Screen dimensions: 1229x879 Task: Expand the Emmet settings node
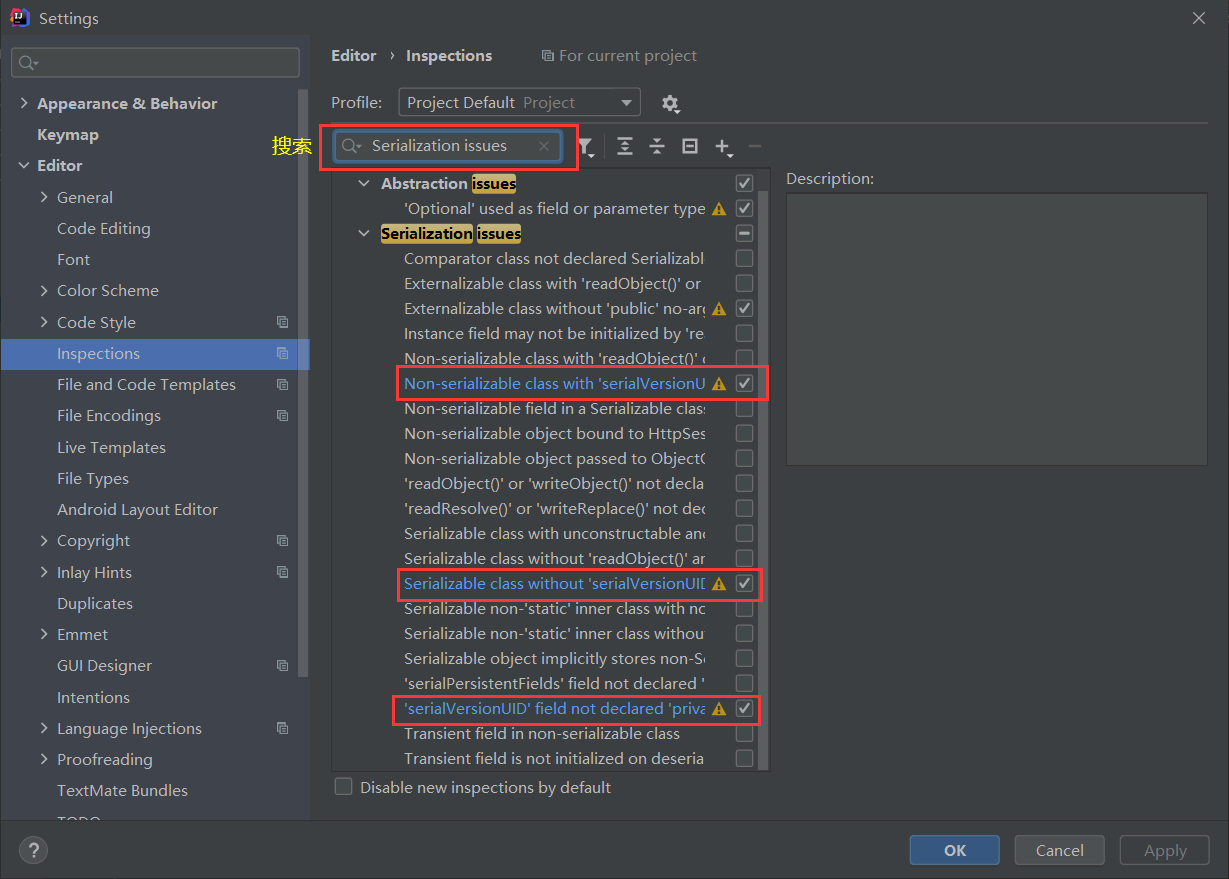44,634
